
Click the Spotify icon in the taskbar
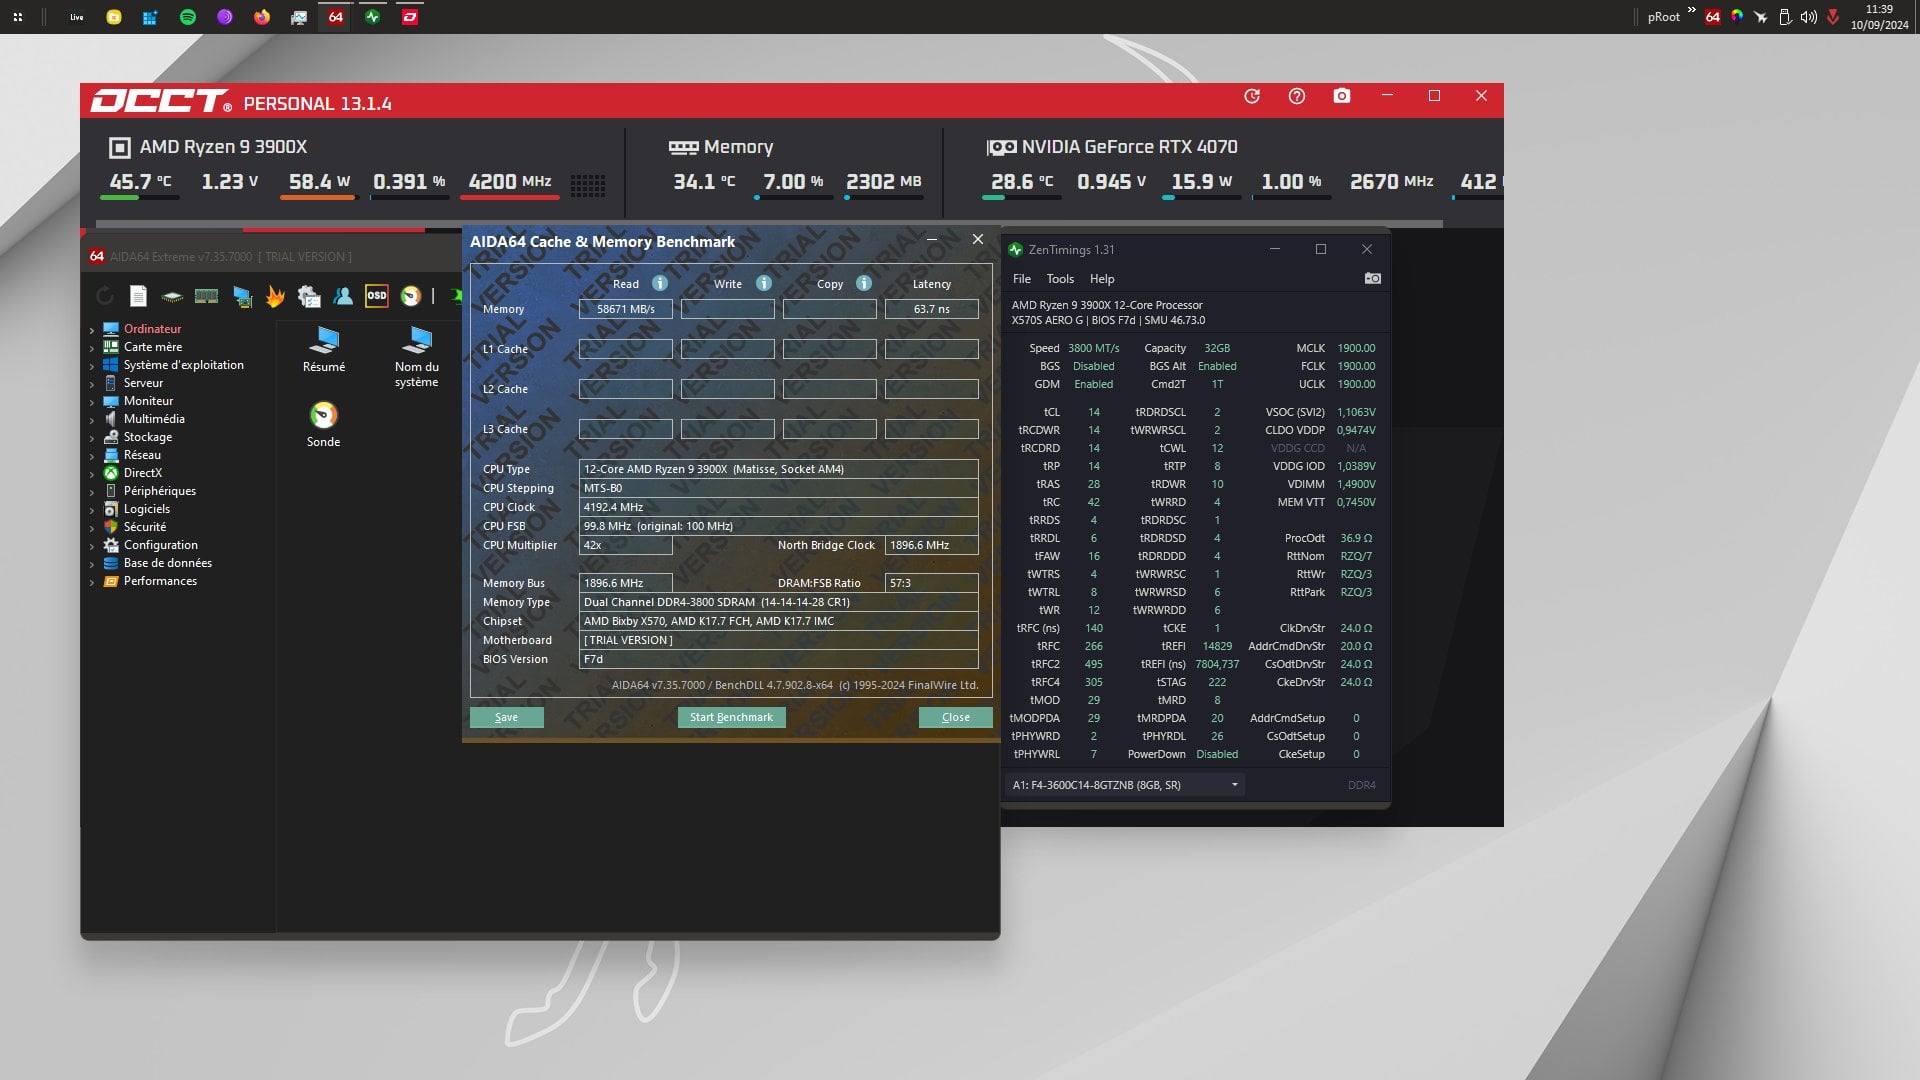187,17
